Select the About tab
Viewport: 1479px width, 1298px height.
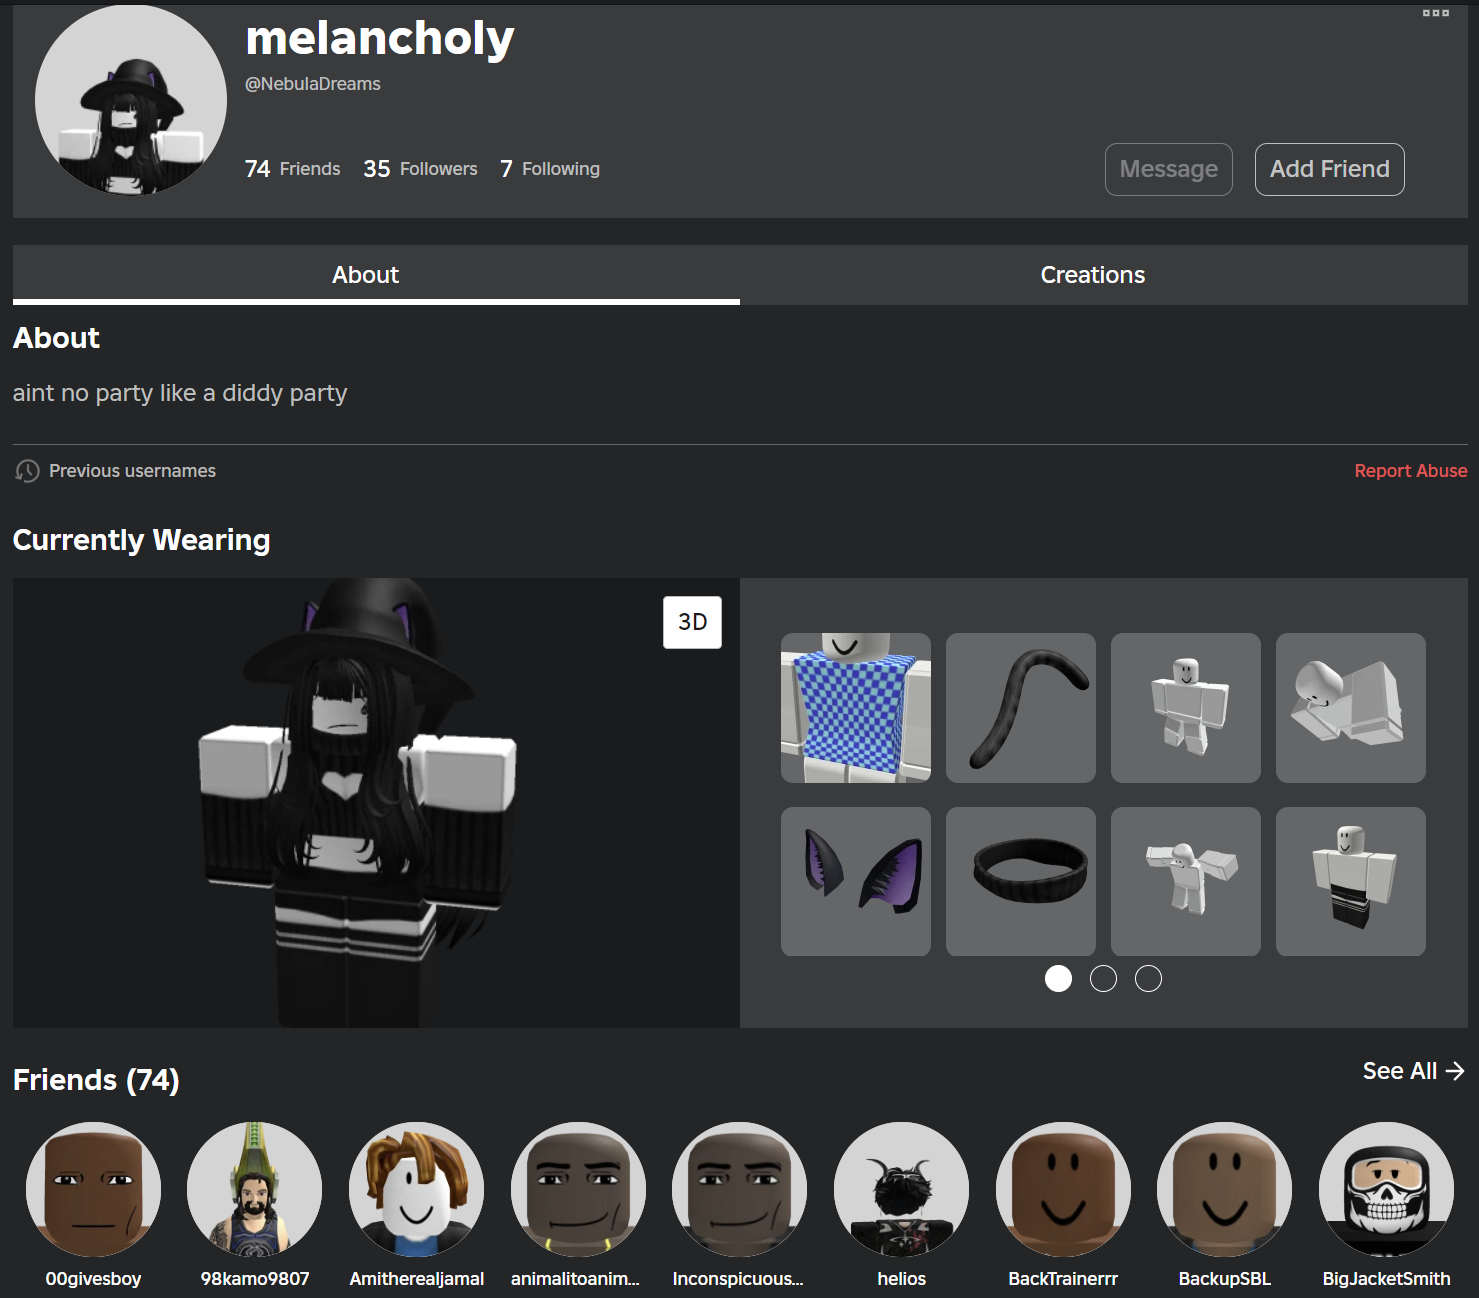[x=365, y=275]
